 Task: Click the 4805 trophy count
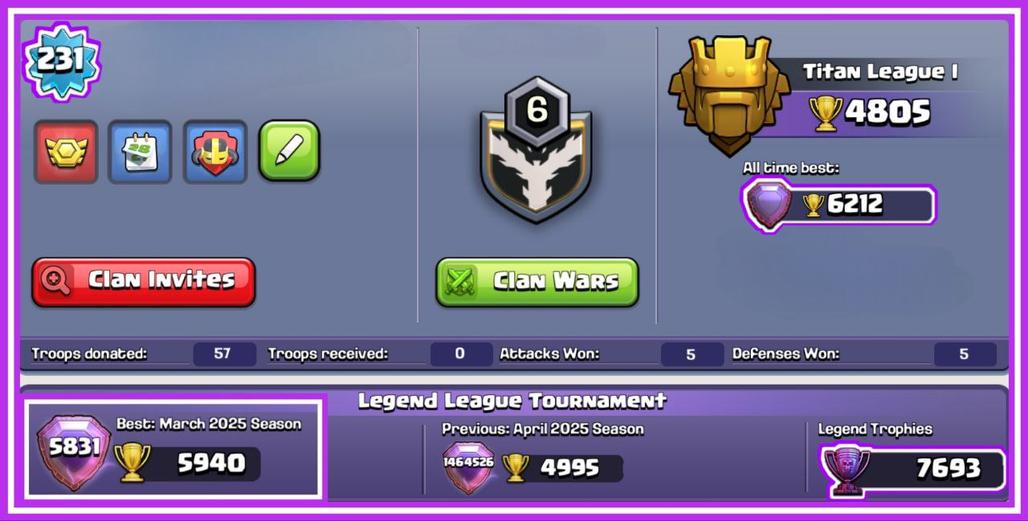click(x=887, y=112)
